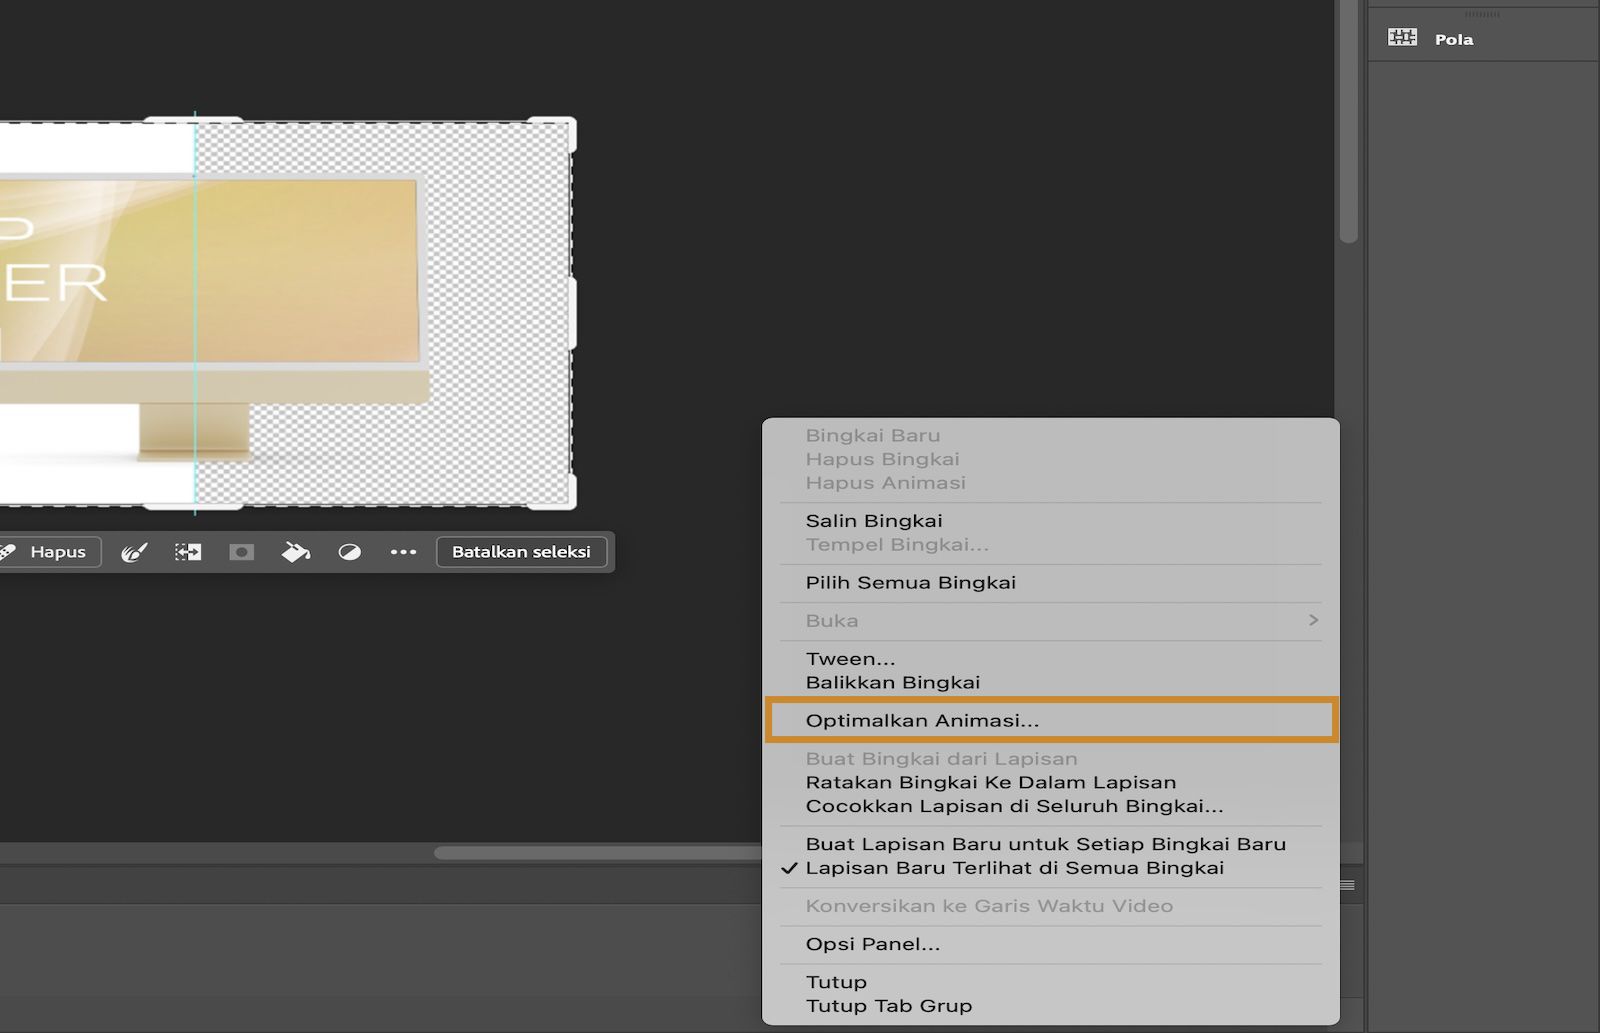Expand the Buka submenu arrow
Image resolution: width=1600 pixels, height=1033 pixels.
click(x=1313, y=620)
